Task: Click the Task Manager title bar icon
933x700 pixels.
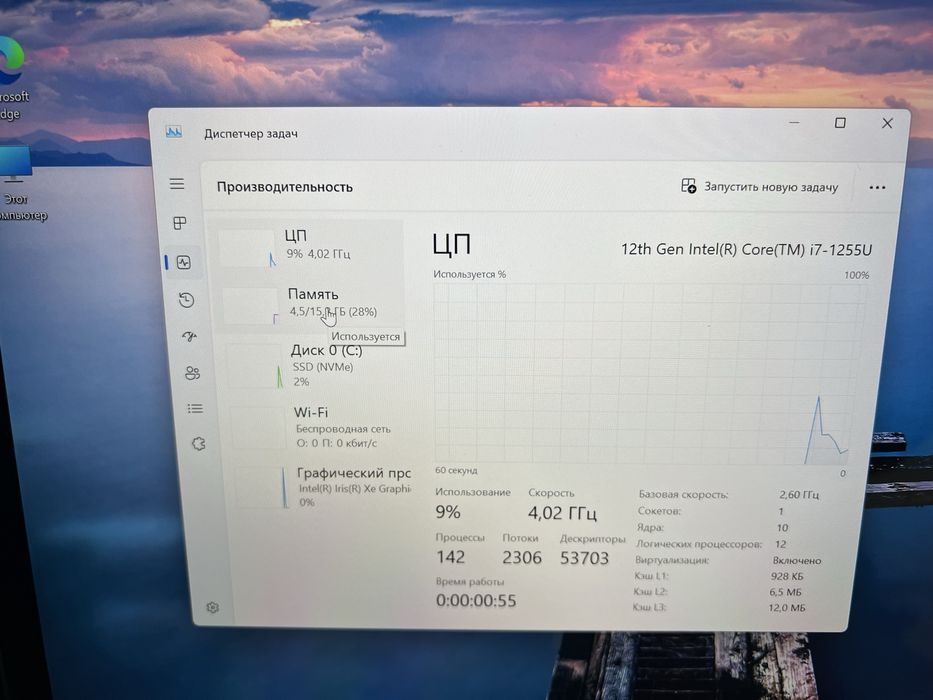Action: pyautogui.click(x=174, y=132)
